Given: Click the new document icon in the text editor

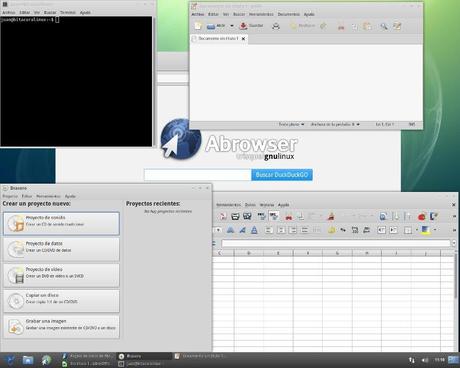Looking at the screenshot, I should [x=198, y=26].
